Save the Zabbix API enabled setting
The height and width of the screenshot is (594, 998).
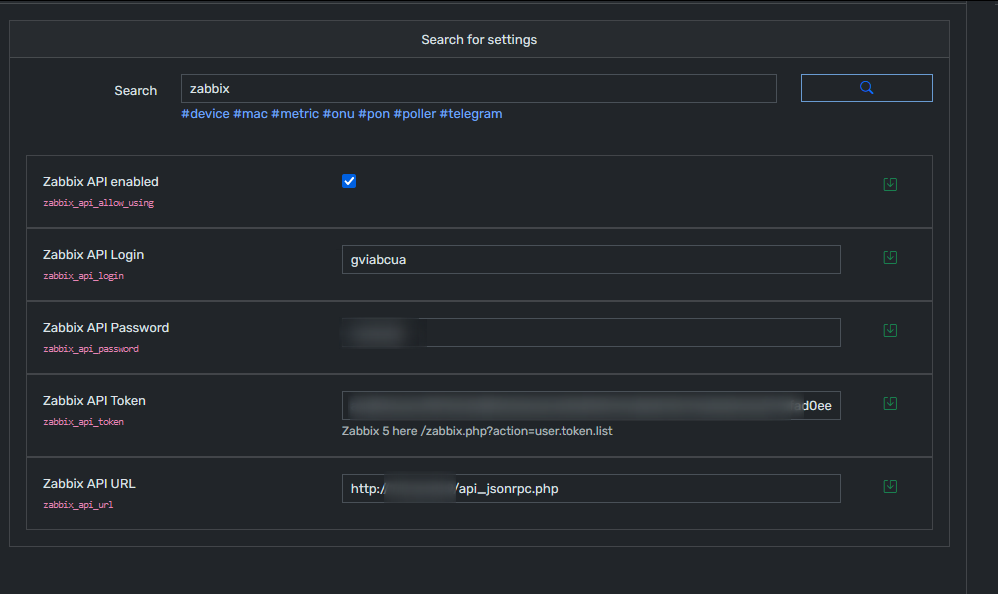(890, 185)
